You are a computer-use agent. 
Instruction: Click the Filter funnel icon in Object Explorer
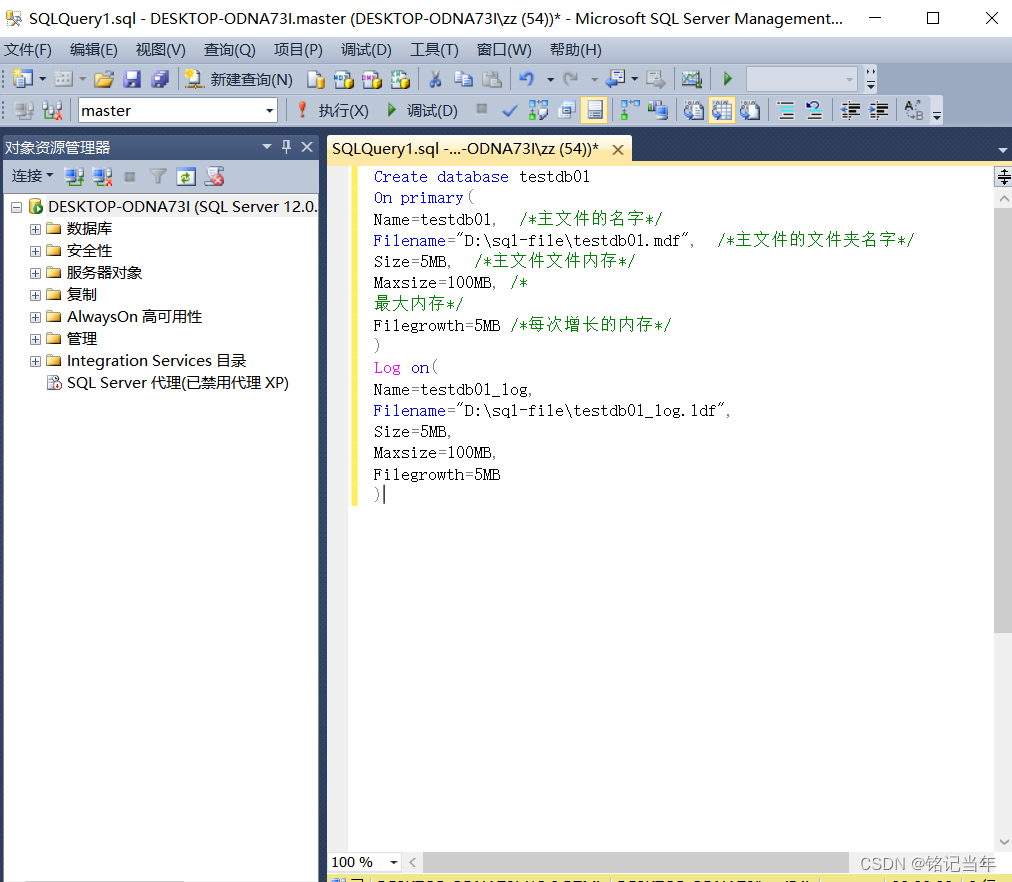pos(157,176)
